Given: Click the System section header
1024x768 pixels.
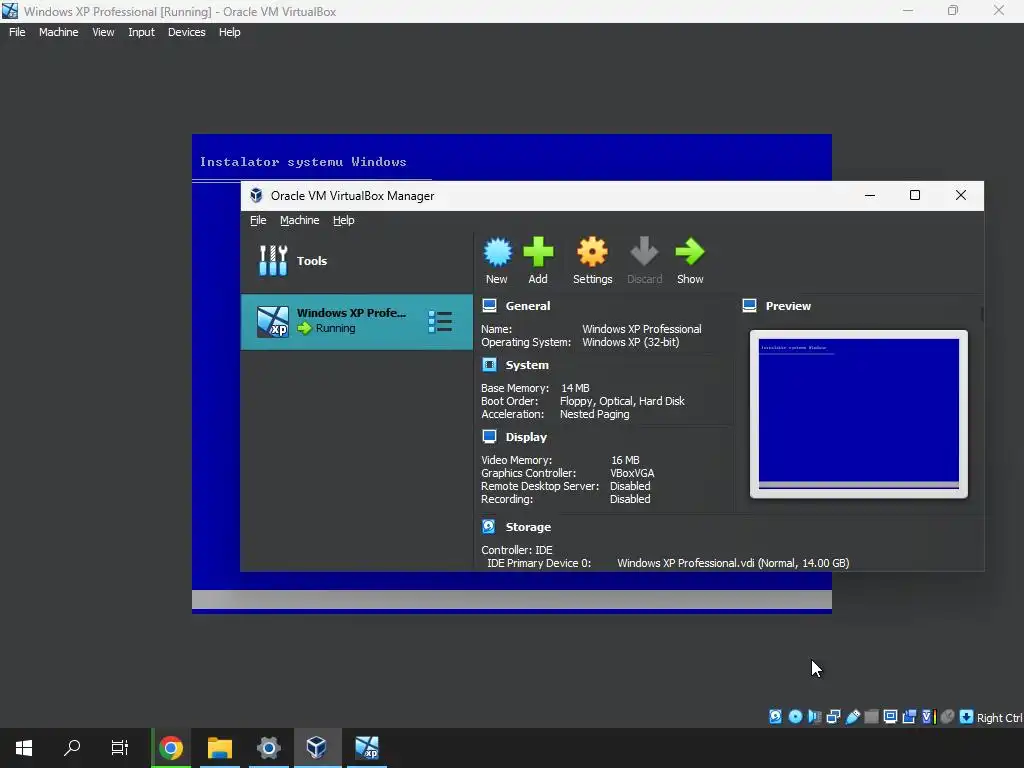Looking at the screenshot, I should point(527,365).
